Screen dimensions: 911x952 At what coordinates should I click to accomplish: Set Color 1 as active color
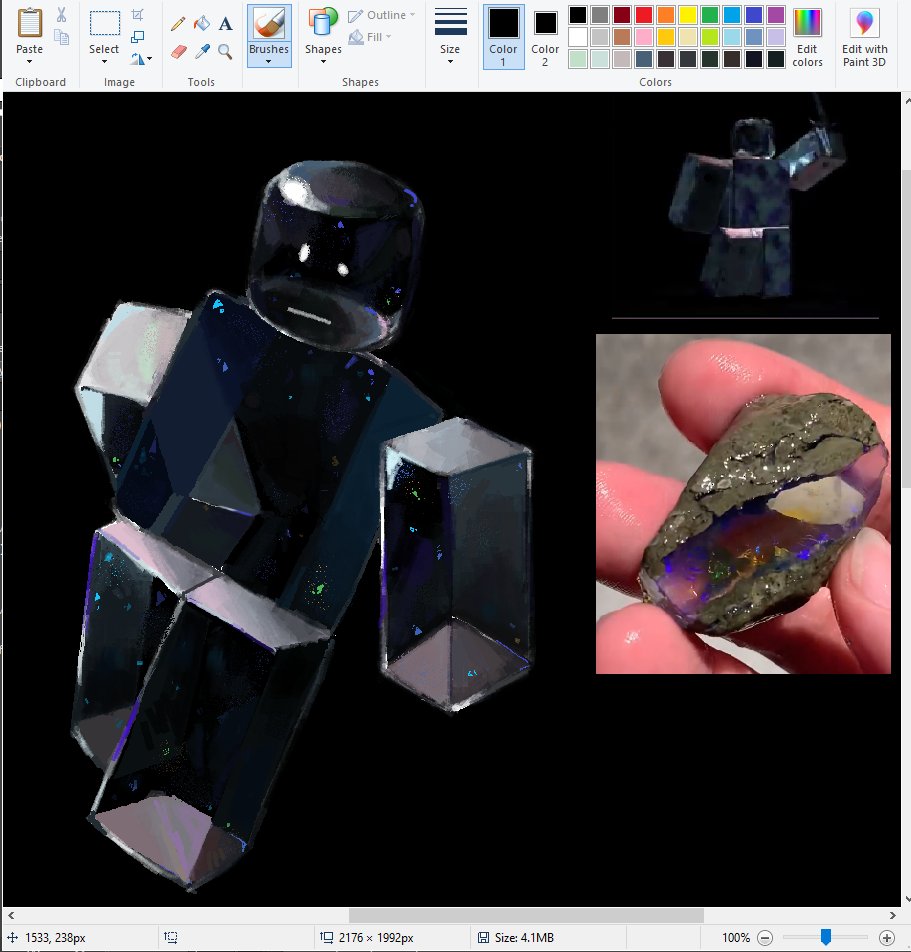pos(503,36)
